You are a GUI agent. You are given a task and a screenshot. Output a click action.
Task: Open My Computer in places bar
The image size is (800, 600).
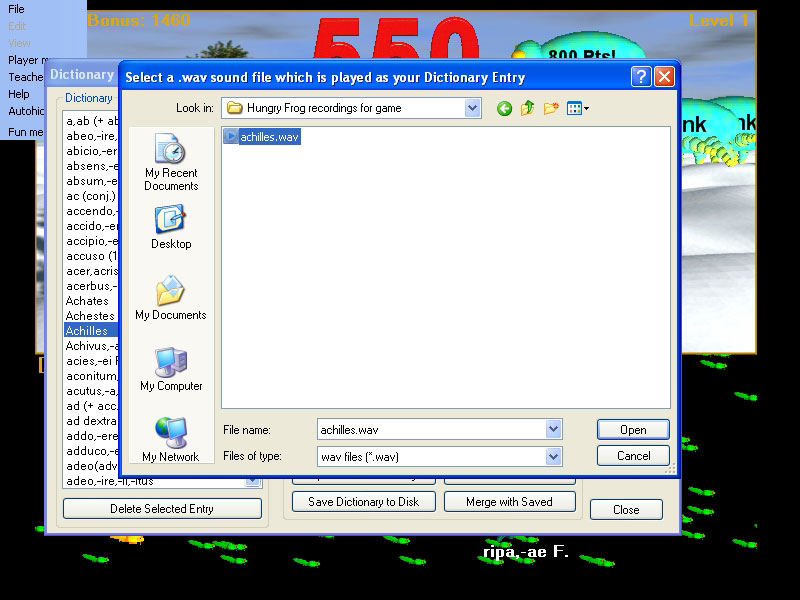point(171,369)
